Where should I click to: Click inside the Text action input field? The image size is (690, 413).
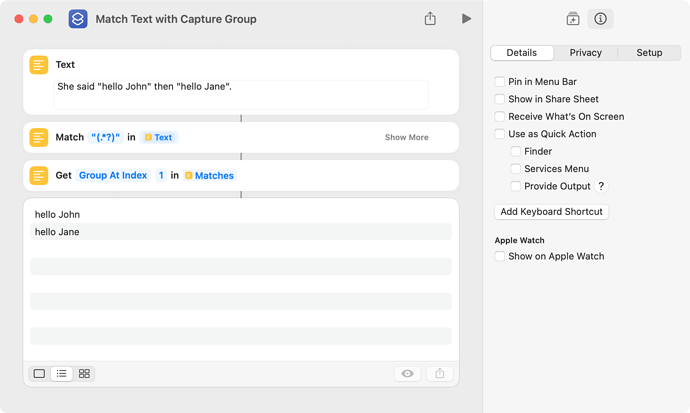[x=241, y=94]
